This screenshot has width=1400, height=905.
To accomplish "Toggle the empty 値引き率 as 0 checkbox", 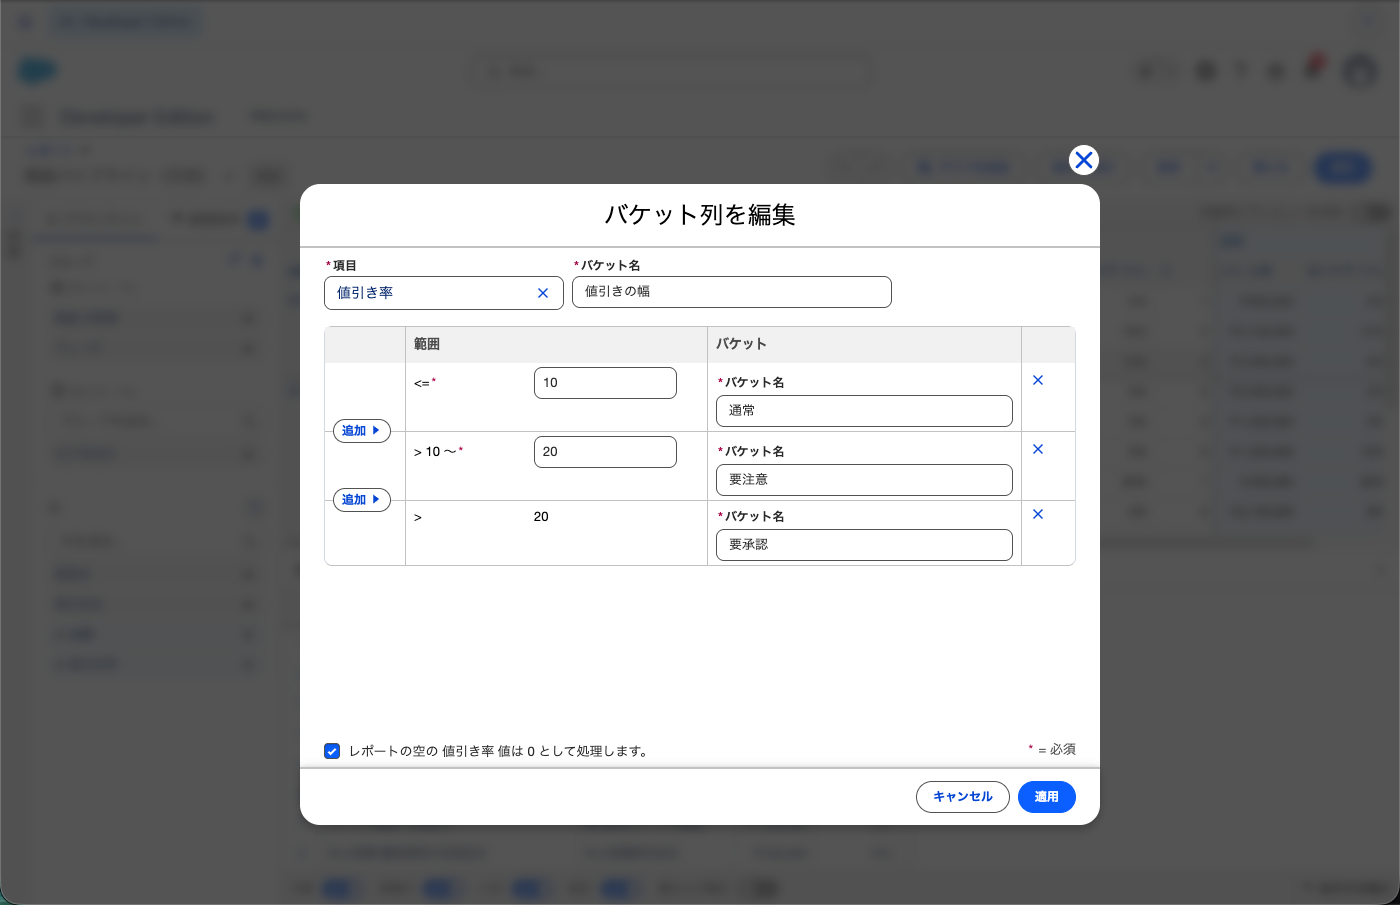I will click(332, 751).
